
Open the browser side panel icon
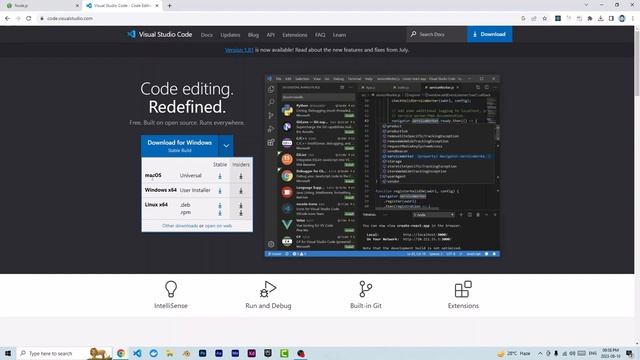(611, 18)
